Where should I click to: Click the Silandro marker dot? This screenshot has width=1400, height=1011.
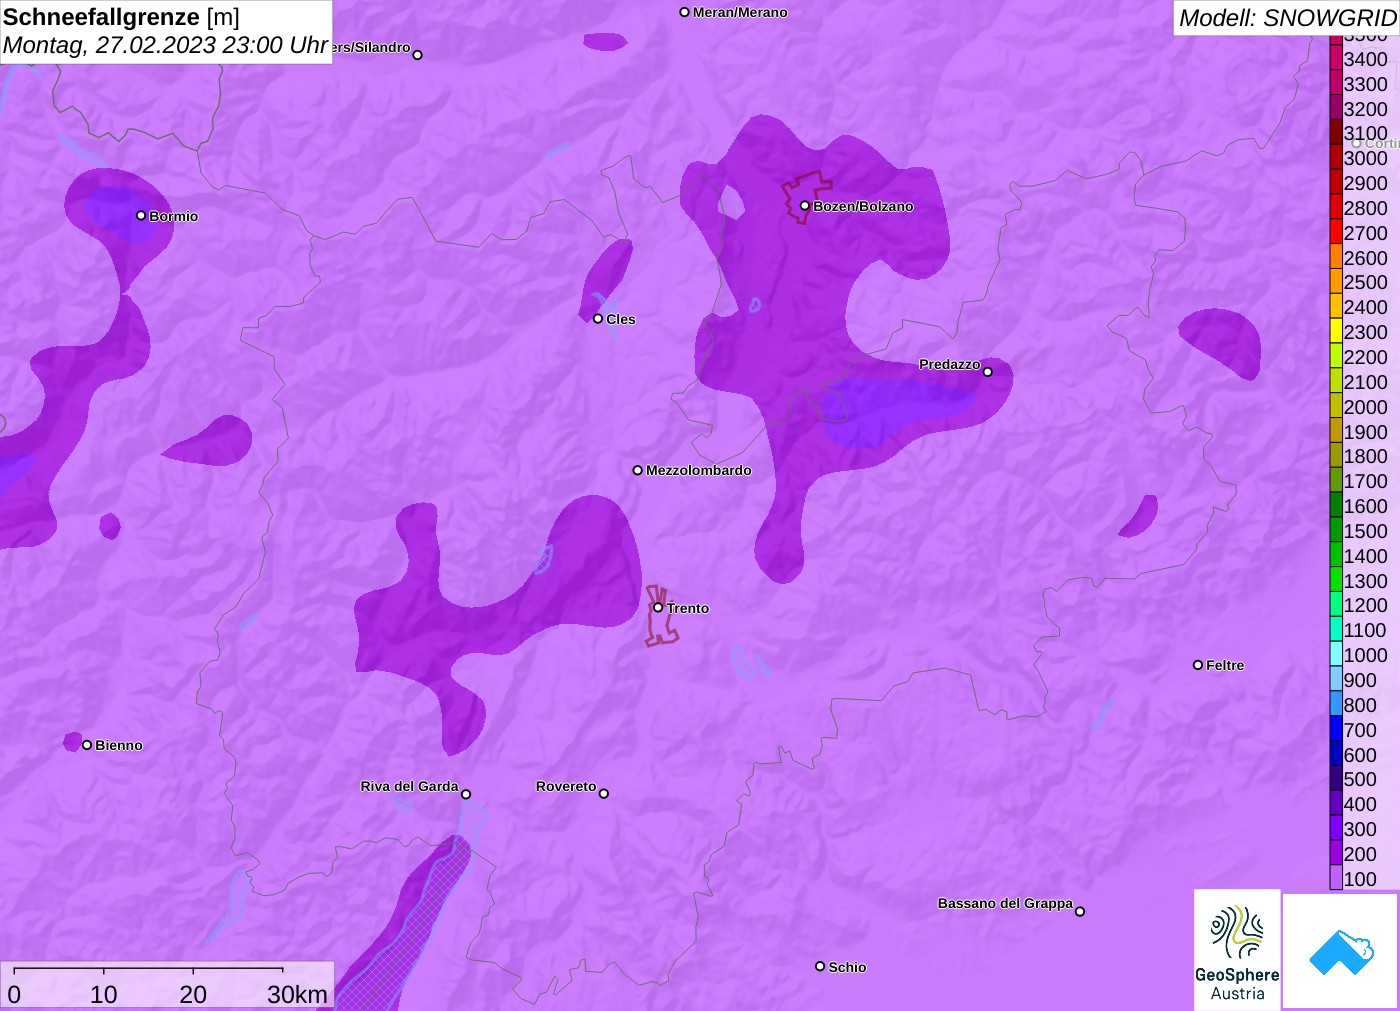click(x=418, y=54)
